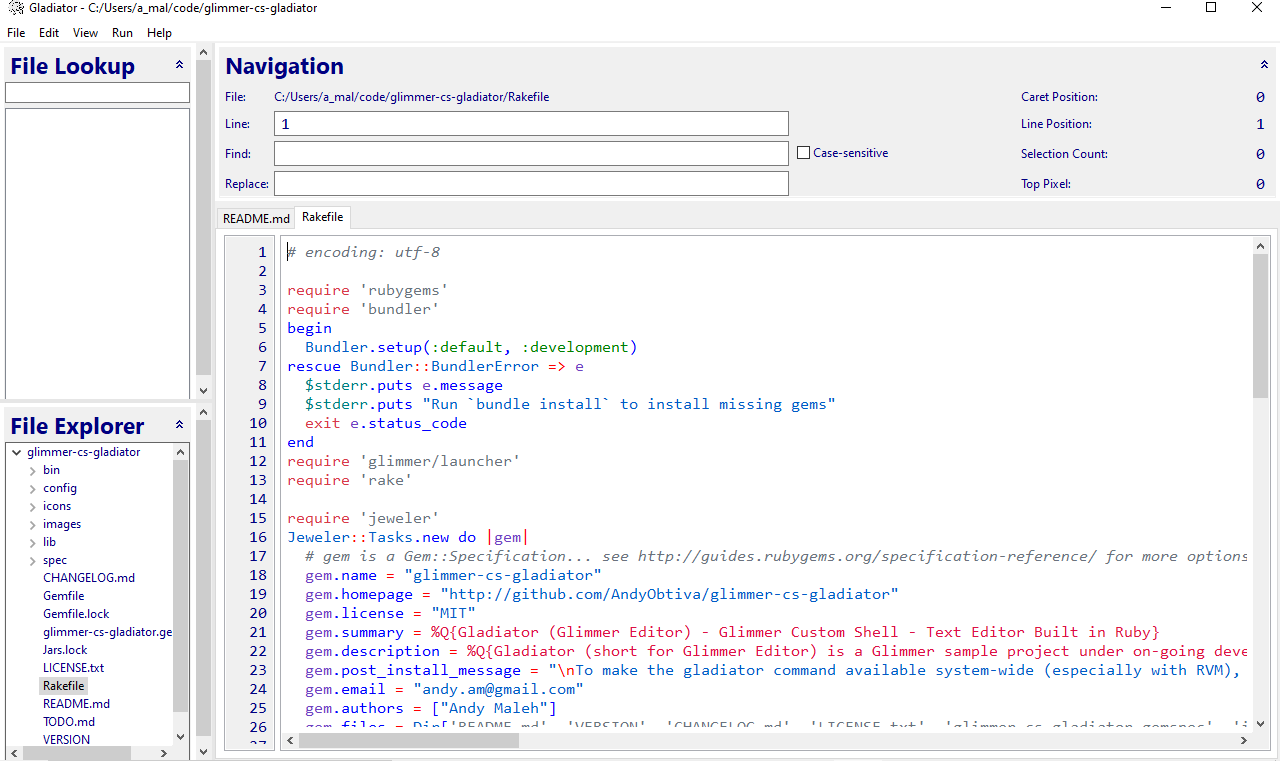Click the Selection Count label
Screen dimensions: 1280x761
pyautogui.click(x=1064, y=154)
